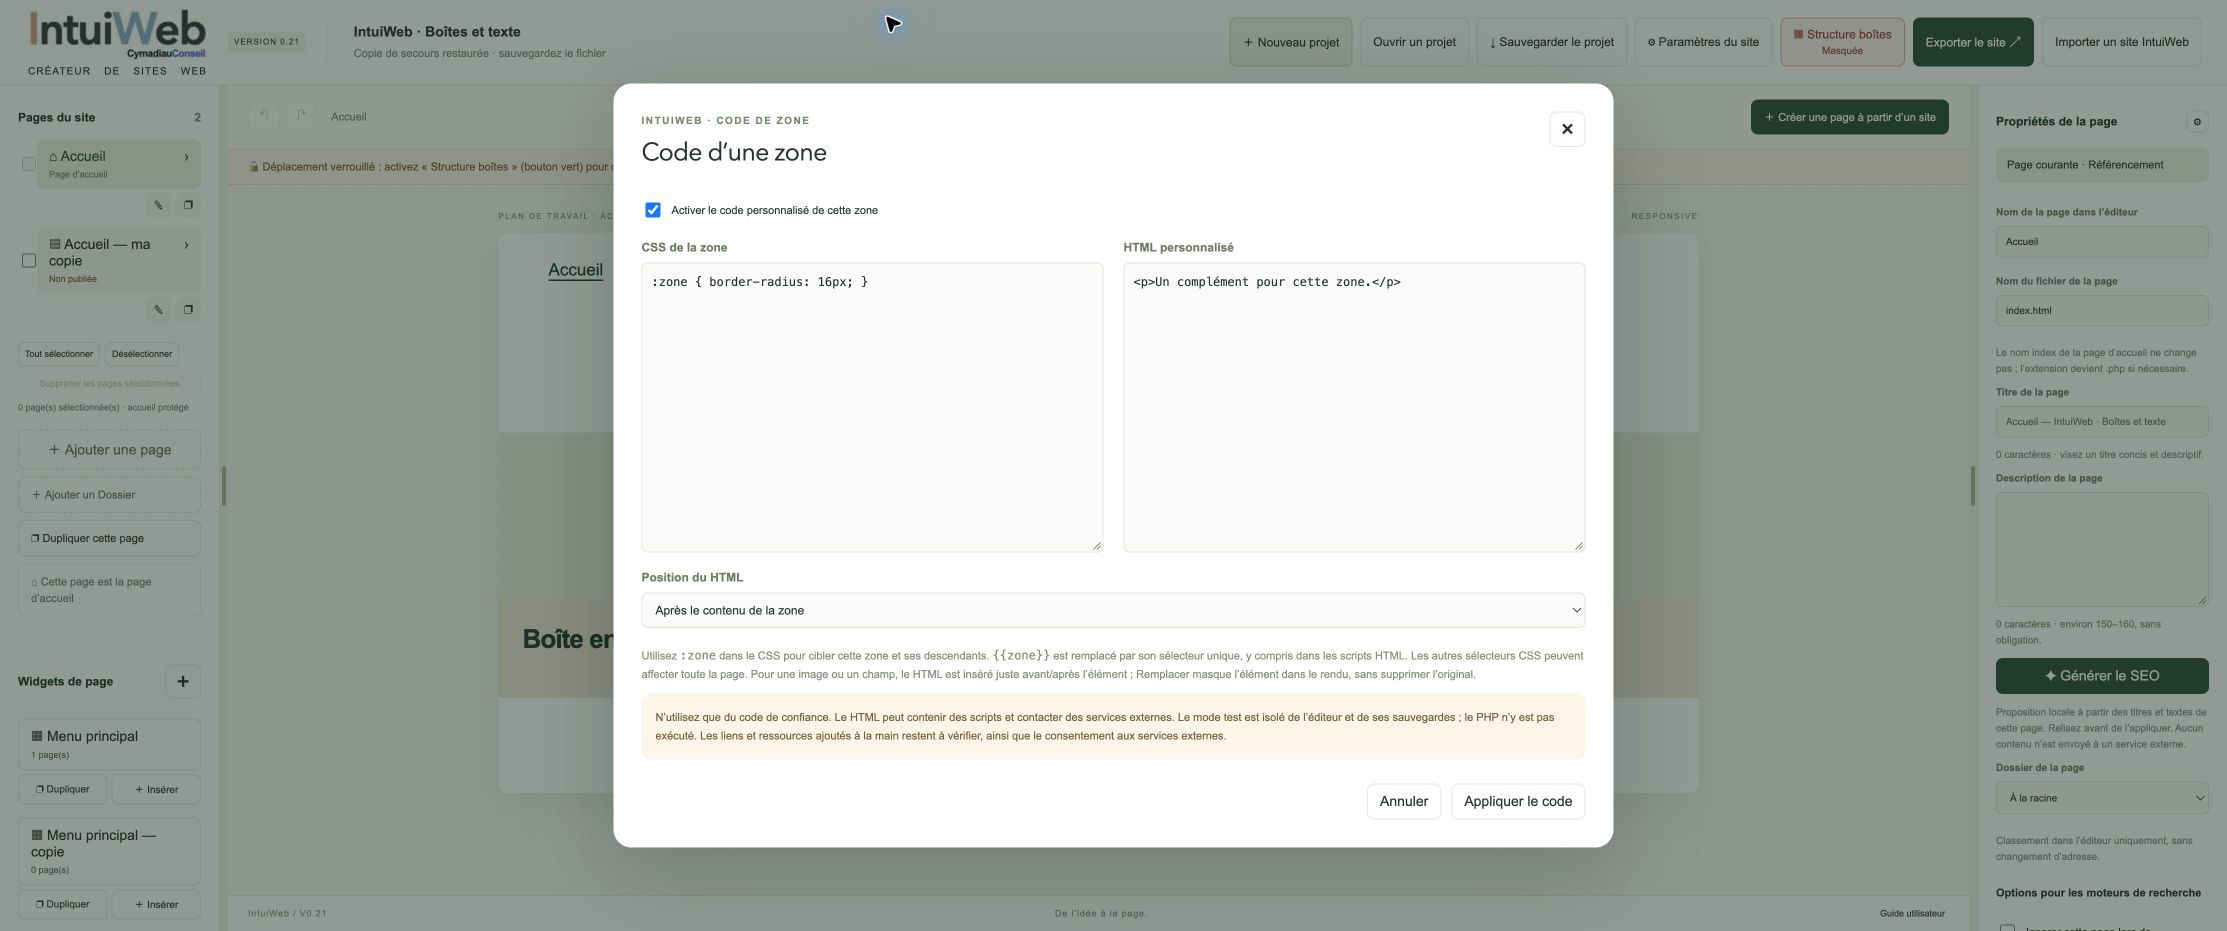This screenshot has height=931, width=2227.
Task: Open the page properties gear icon
Action: coord(2197,122)
